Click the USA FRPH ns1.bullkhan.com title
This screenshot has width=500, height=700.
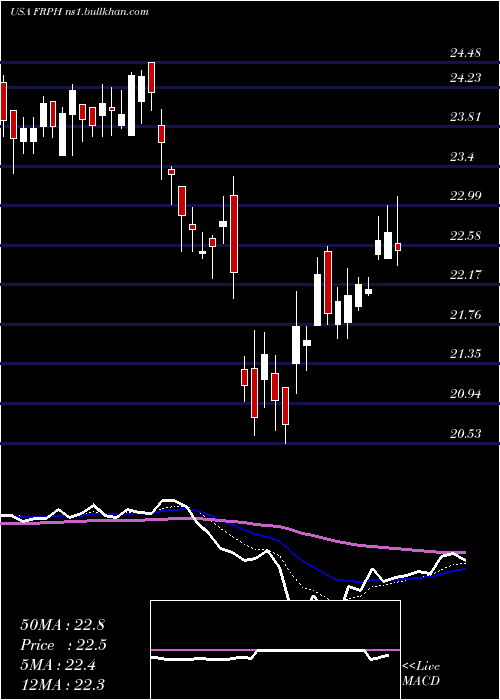[x=79, y=12]
